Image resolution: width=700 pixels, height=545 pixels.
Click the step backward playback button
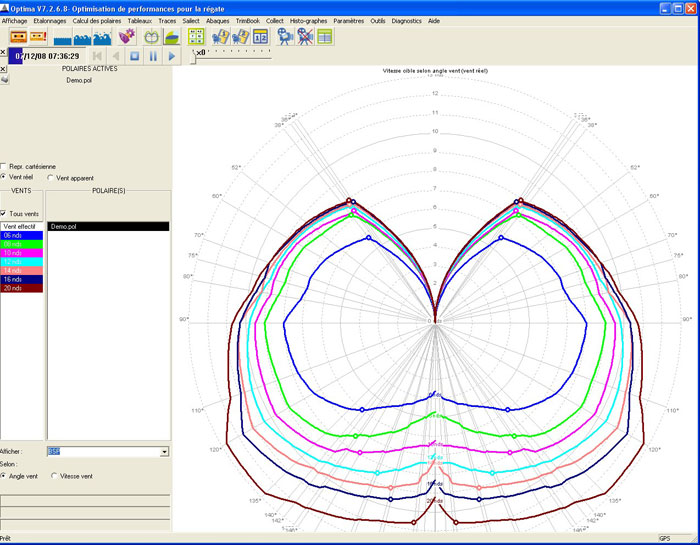tap(116, 56)
